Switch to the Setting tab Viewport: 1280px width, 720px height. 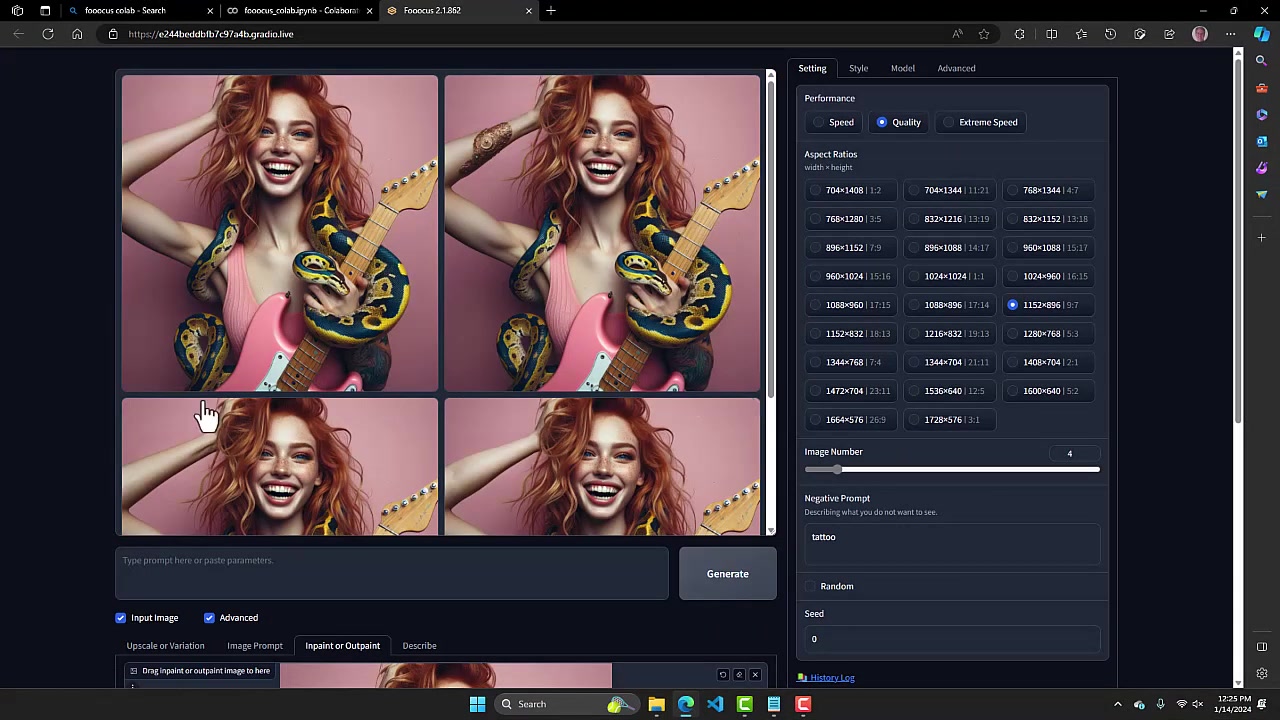[x=812, y=68]
